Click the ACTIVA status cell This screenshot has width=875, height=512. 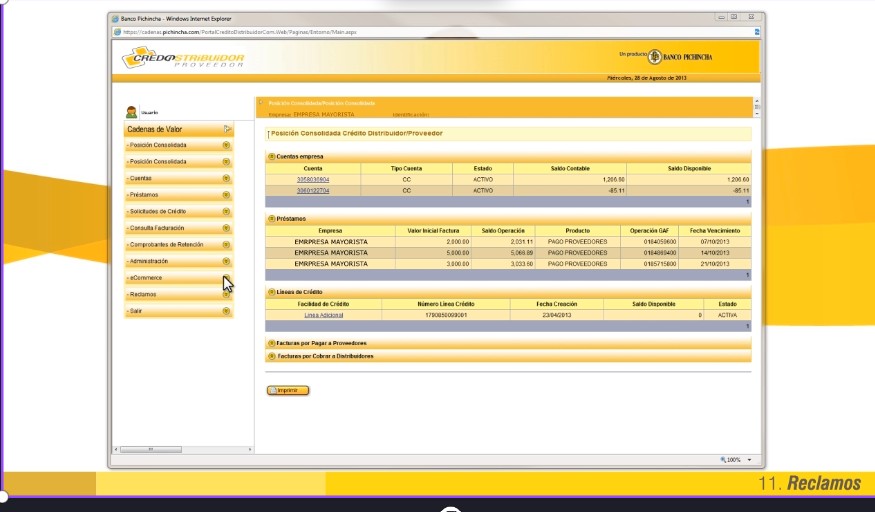[x=727, y=316]
